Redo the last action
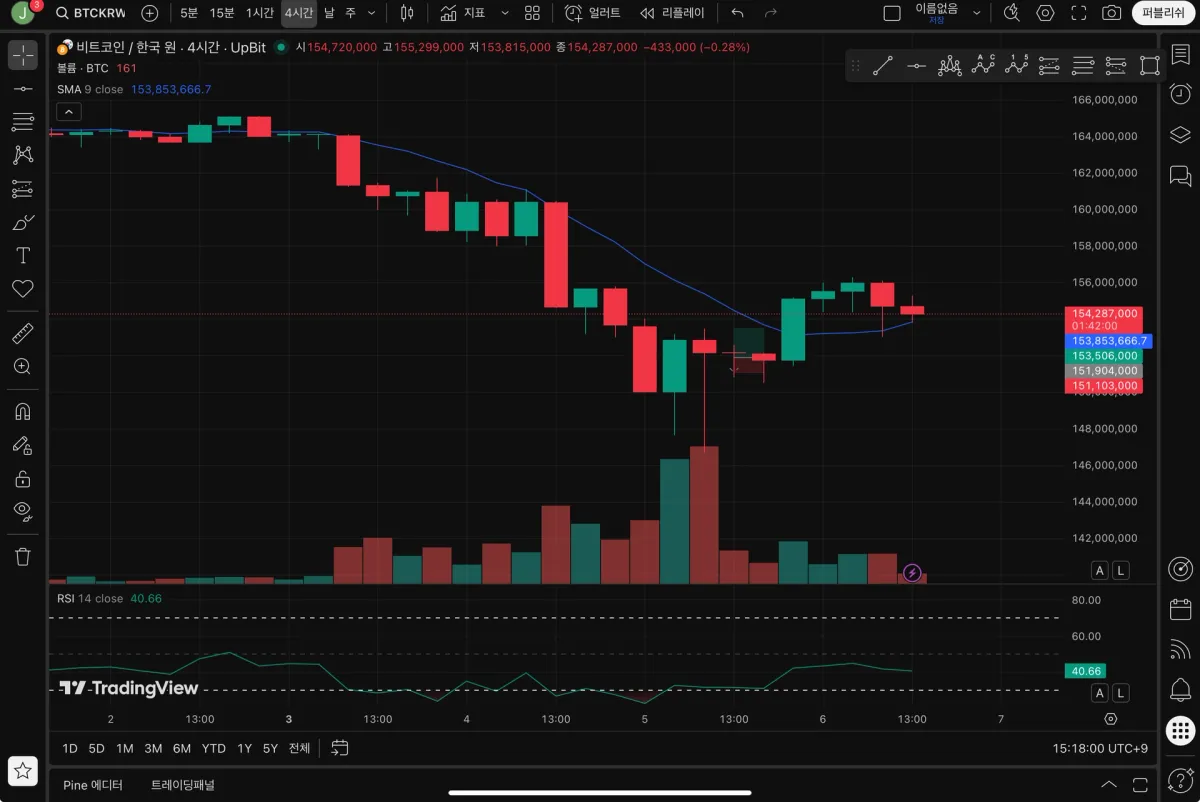This screenshot has height=802, width=1200. pos(770,13)
